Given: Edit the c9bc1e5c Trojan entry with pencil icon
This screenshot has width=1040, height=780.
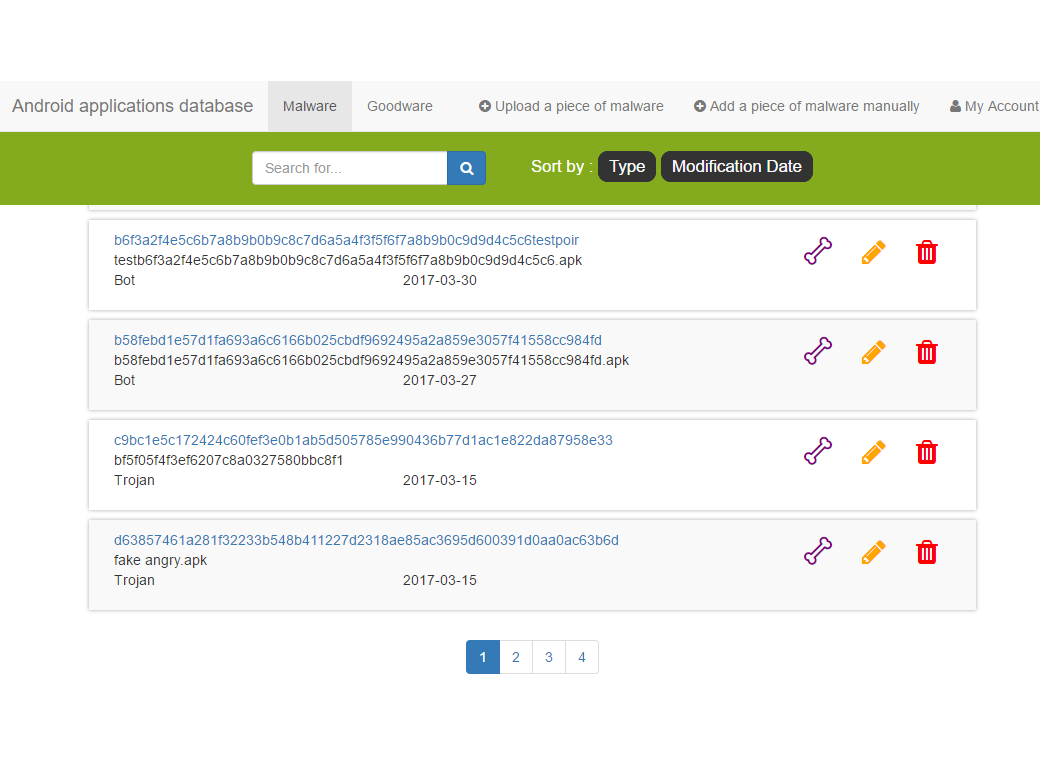Looking at the screenshot, I should 872,452.
